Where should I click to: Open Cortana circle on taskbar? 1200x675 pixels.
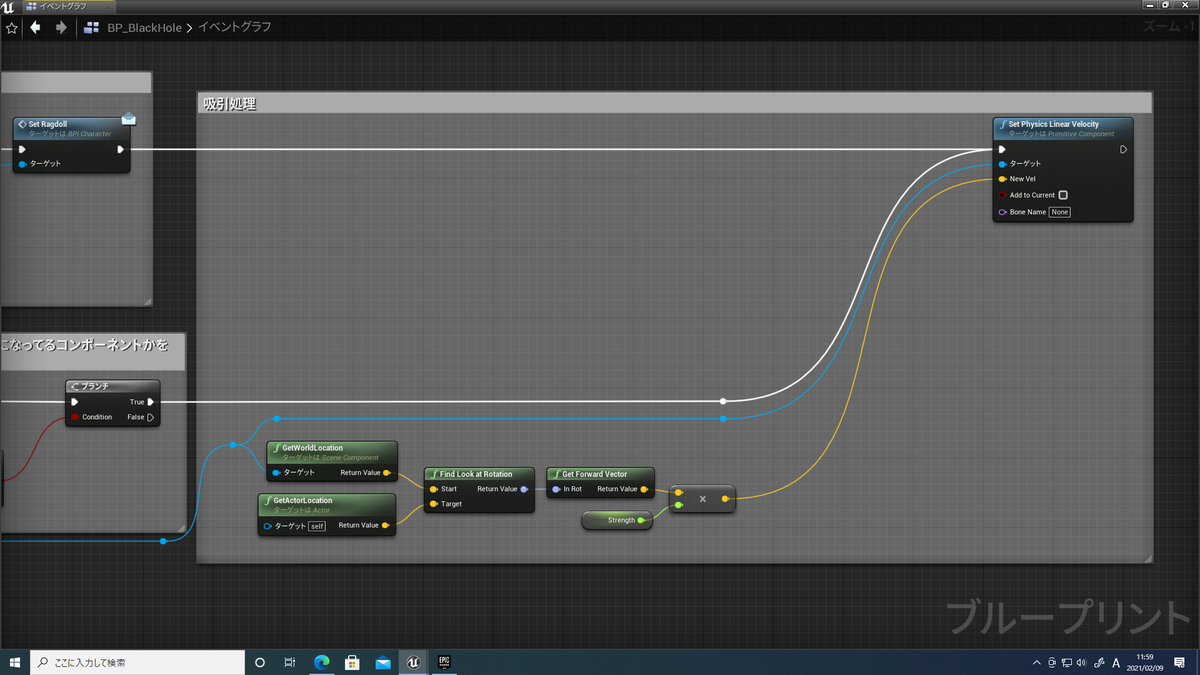pyautogui.click(x=260, y=662)
